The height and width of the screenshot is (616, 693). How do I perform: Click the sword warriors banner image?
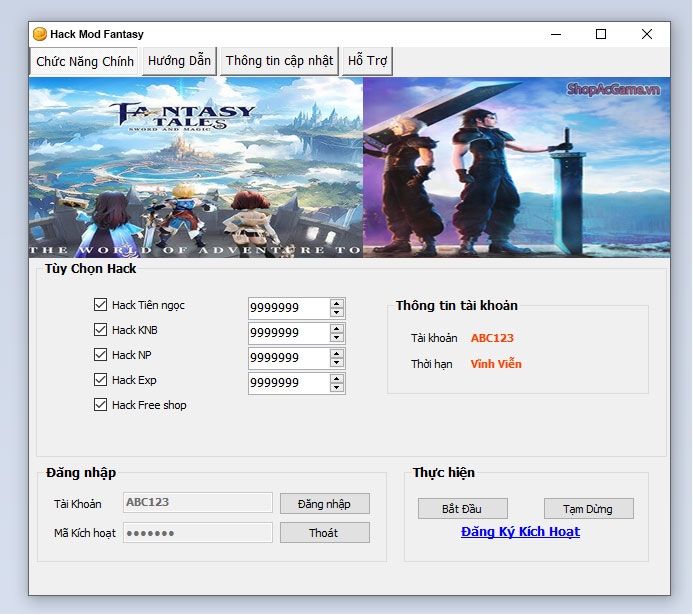[x=516, y=167]
